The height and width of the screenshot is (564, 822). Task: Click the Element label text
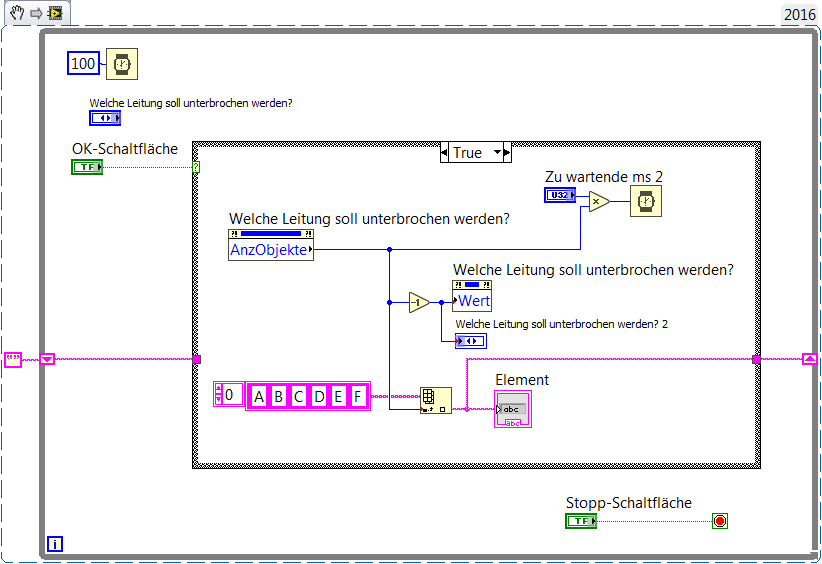(x=522, y=380)
